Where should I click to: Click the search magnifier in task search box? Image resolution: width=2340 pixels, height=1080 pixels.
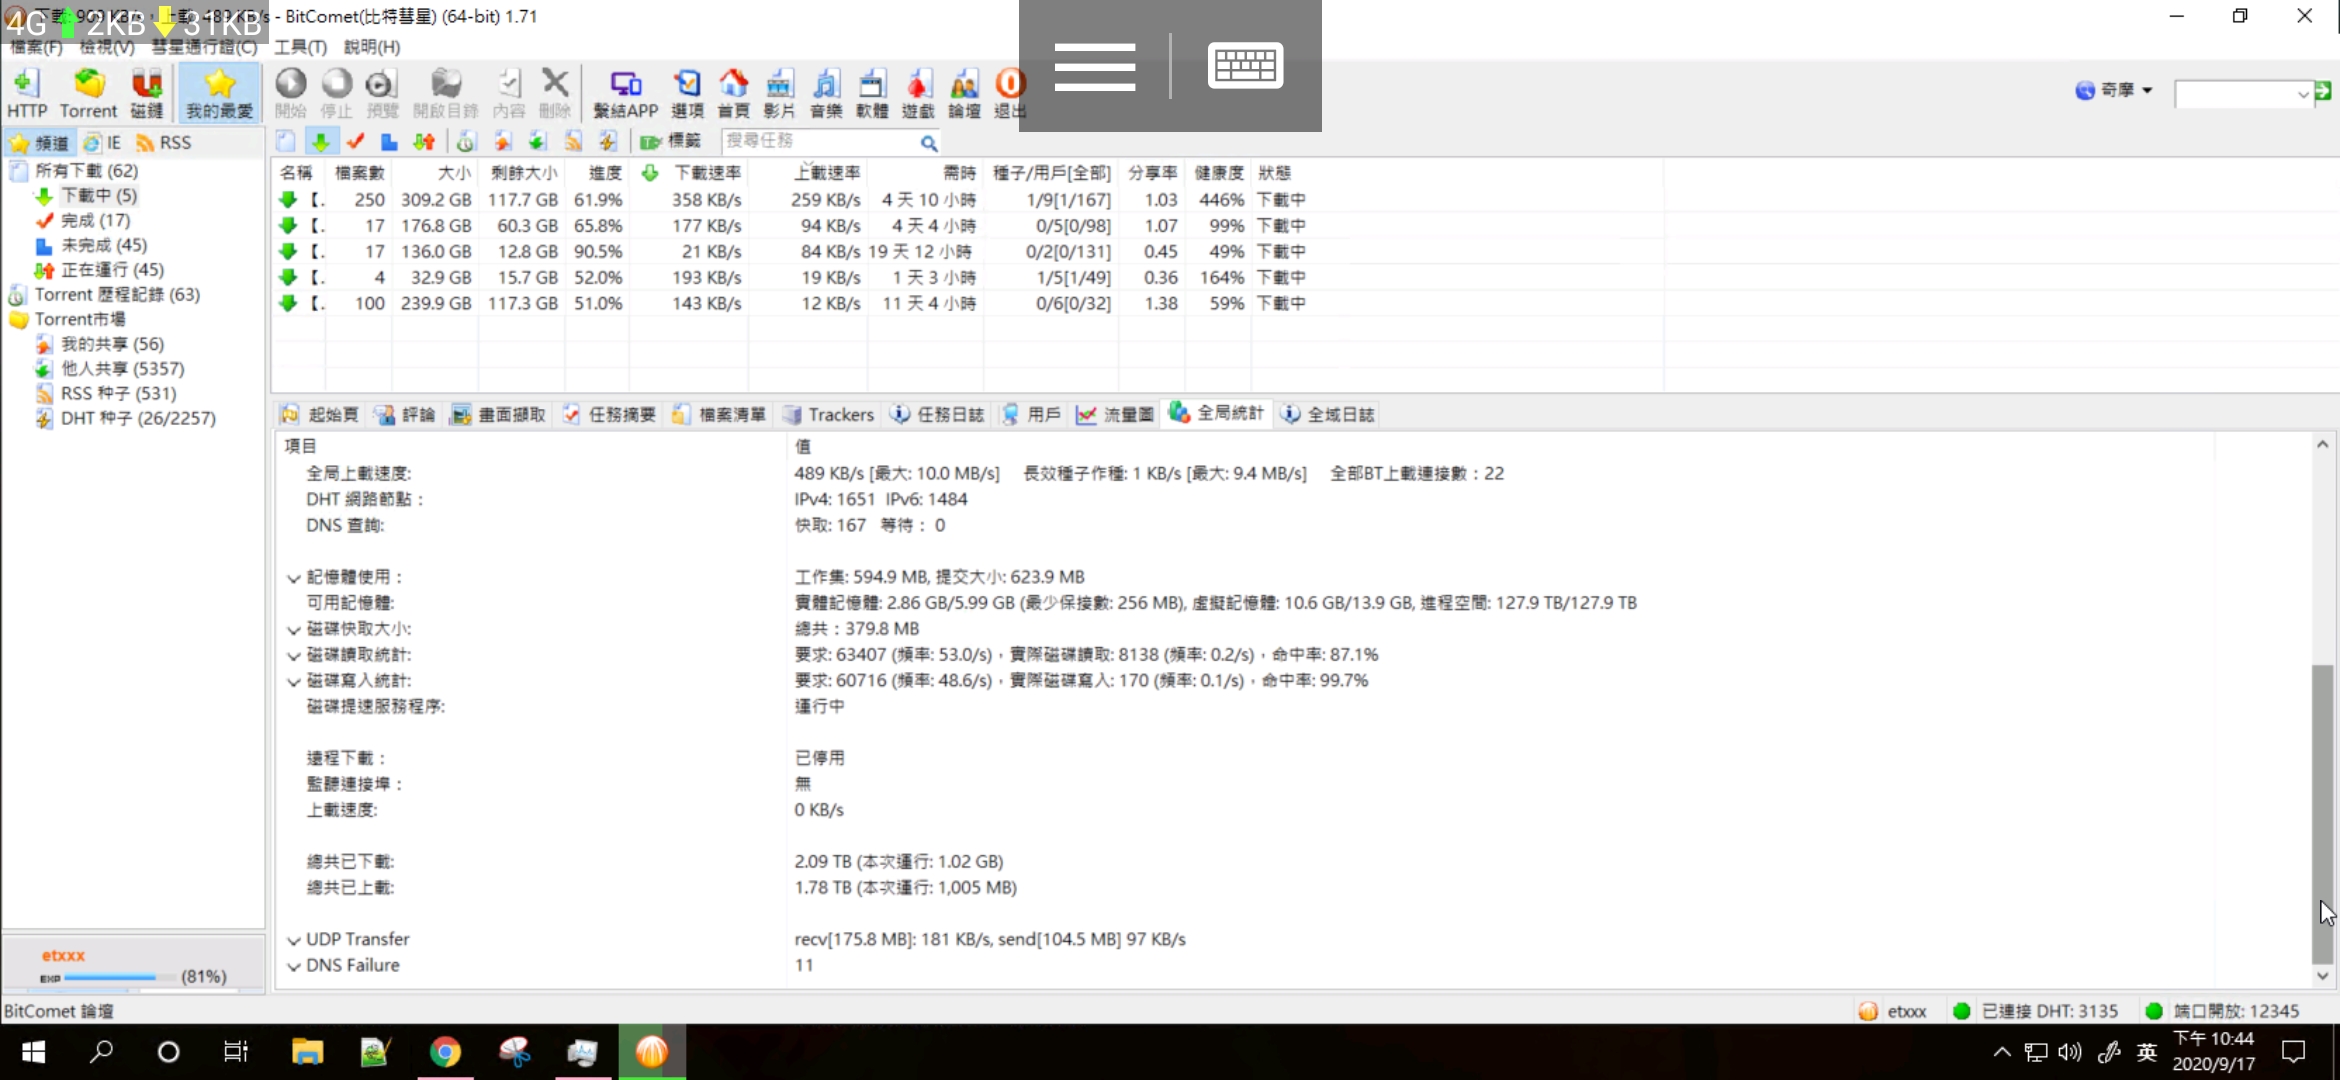coord(929,143)
